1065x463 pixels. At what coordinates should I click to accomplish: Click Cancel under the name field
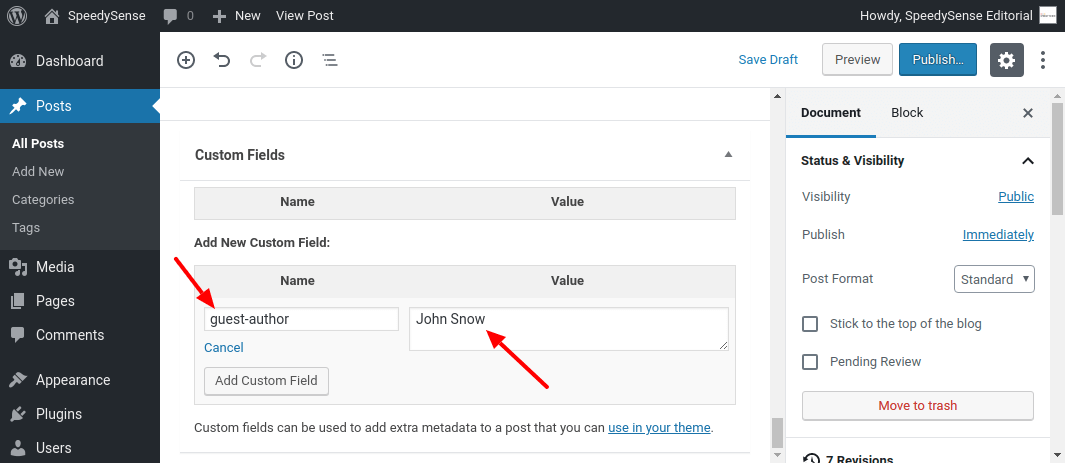point(223,348)
